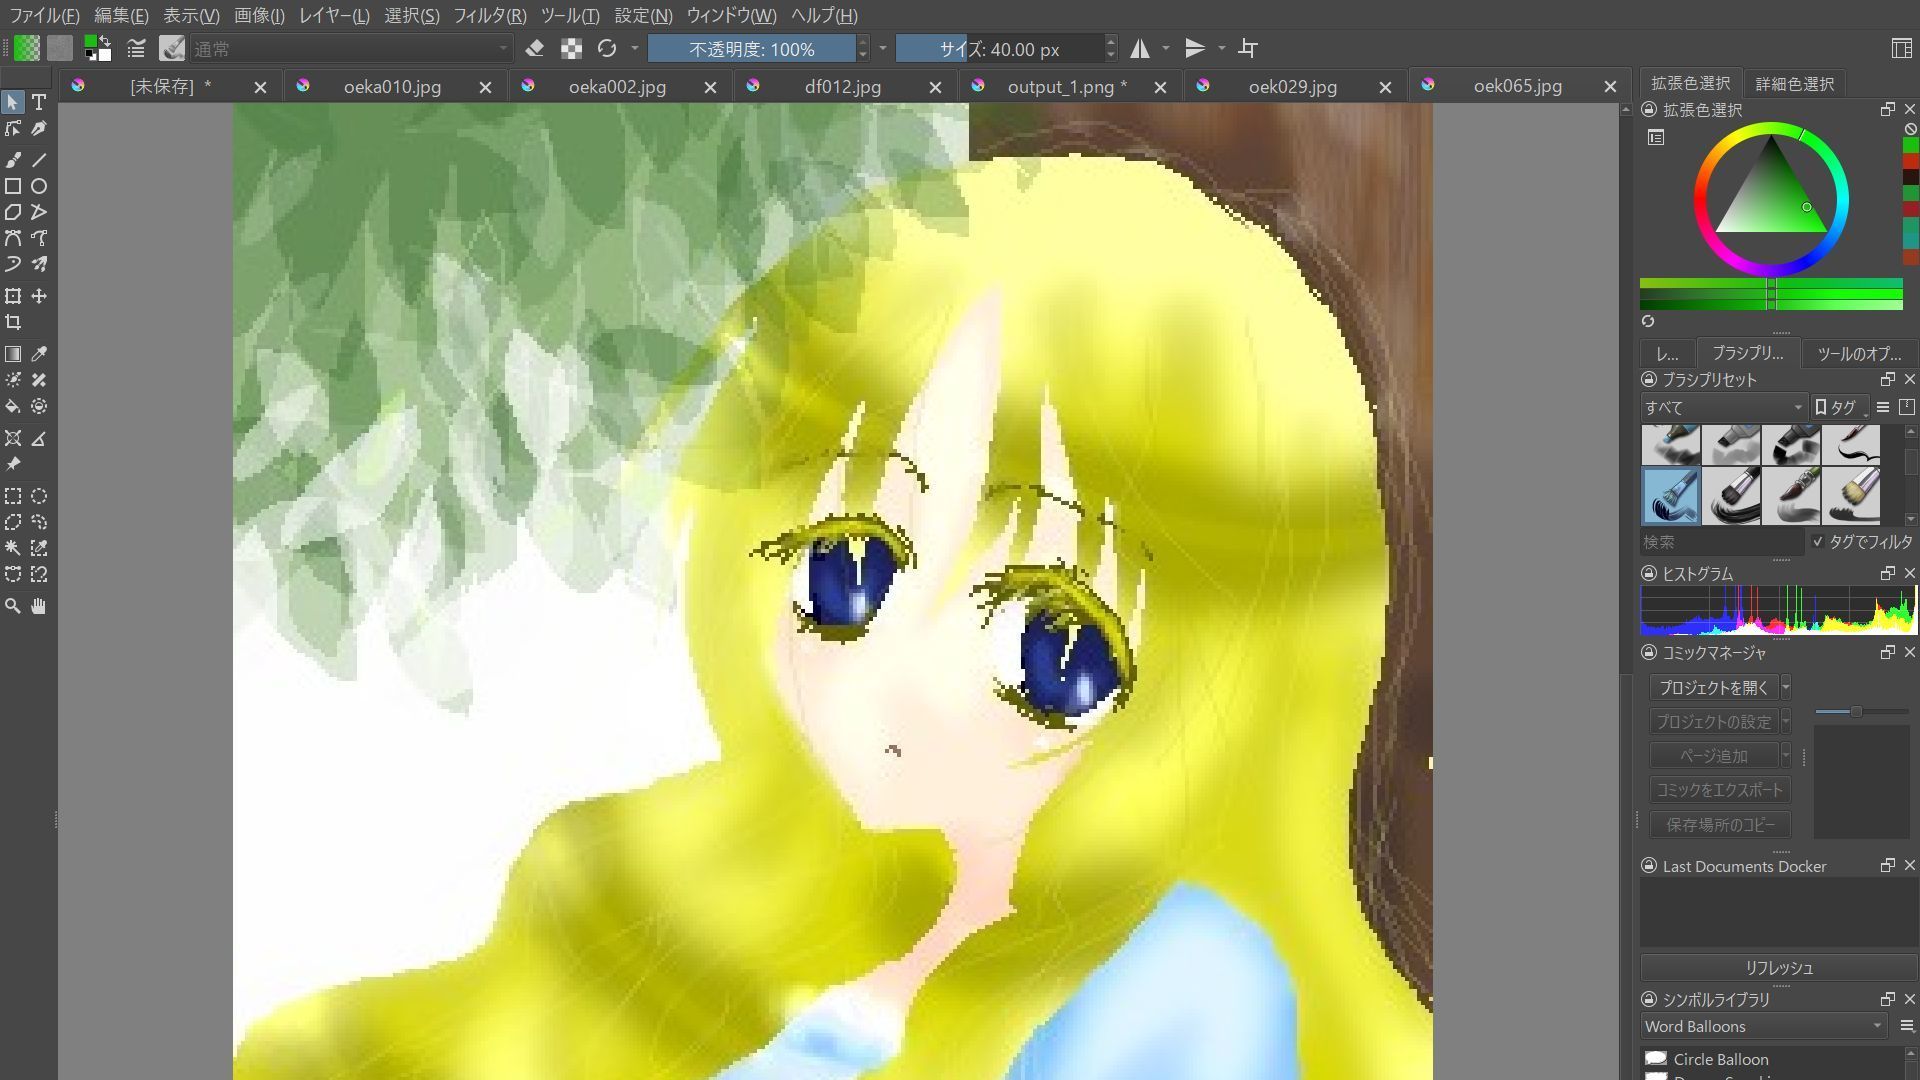The height and width of the screenshot is (1080, 1920).
Task: Open the フィルタ menu
Action: [x=487, y=16]
